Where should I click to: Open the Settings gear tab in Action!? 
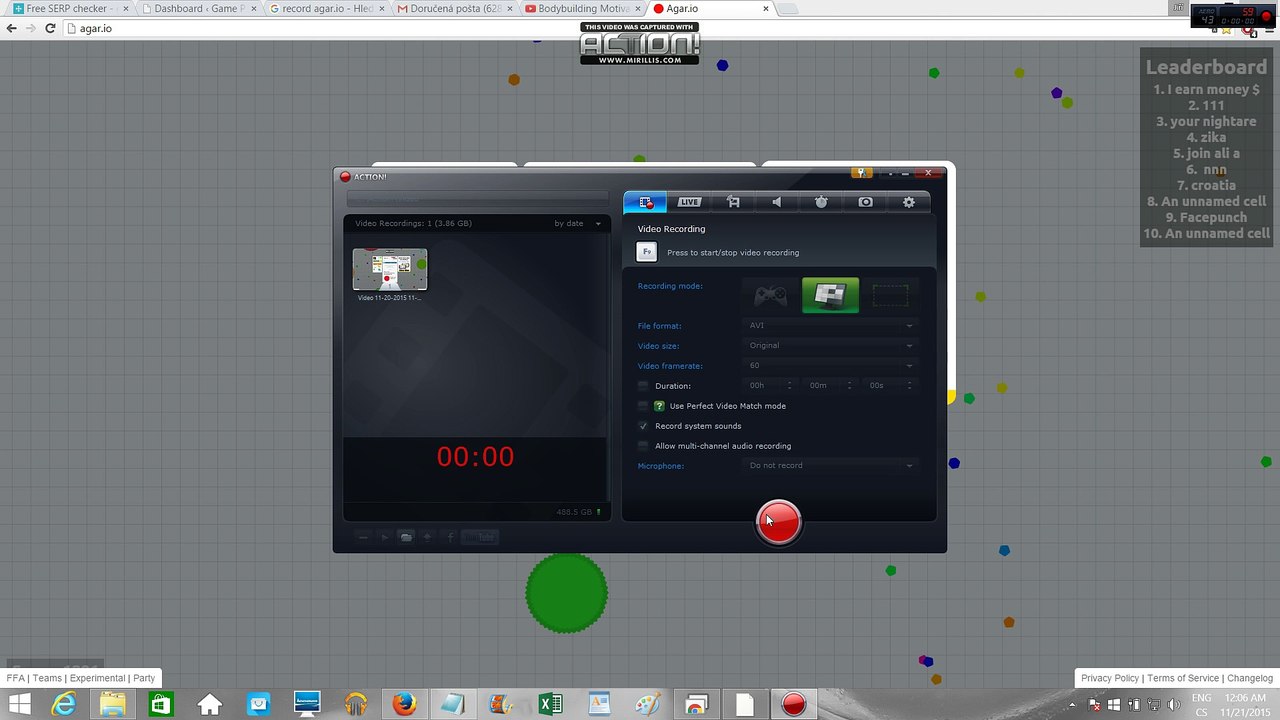pos(909,202)
